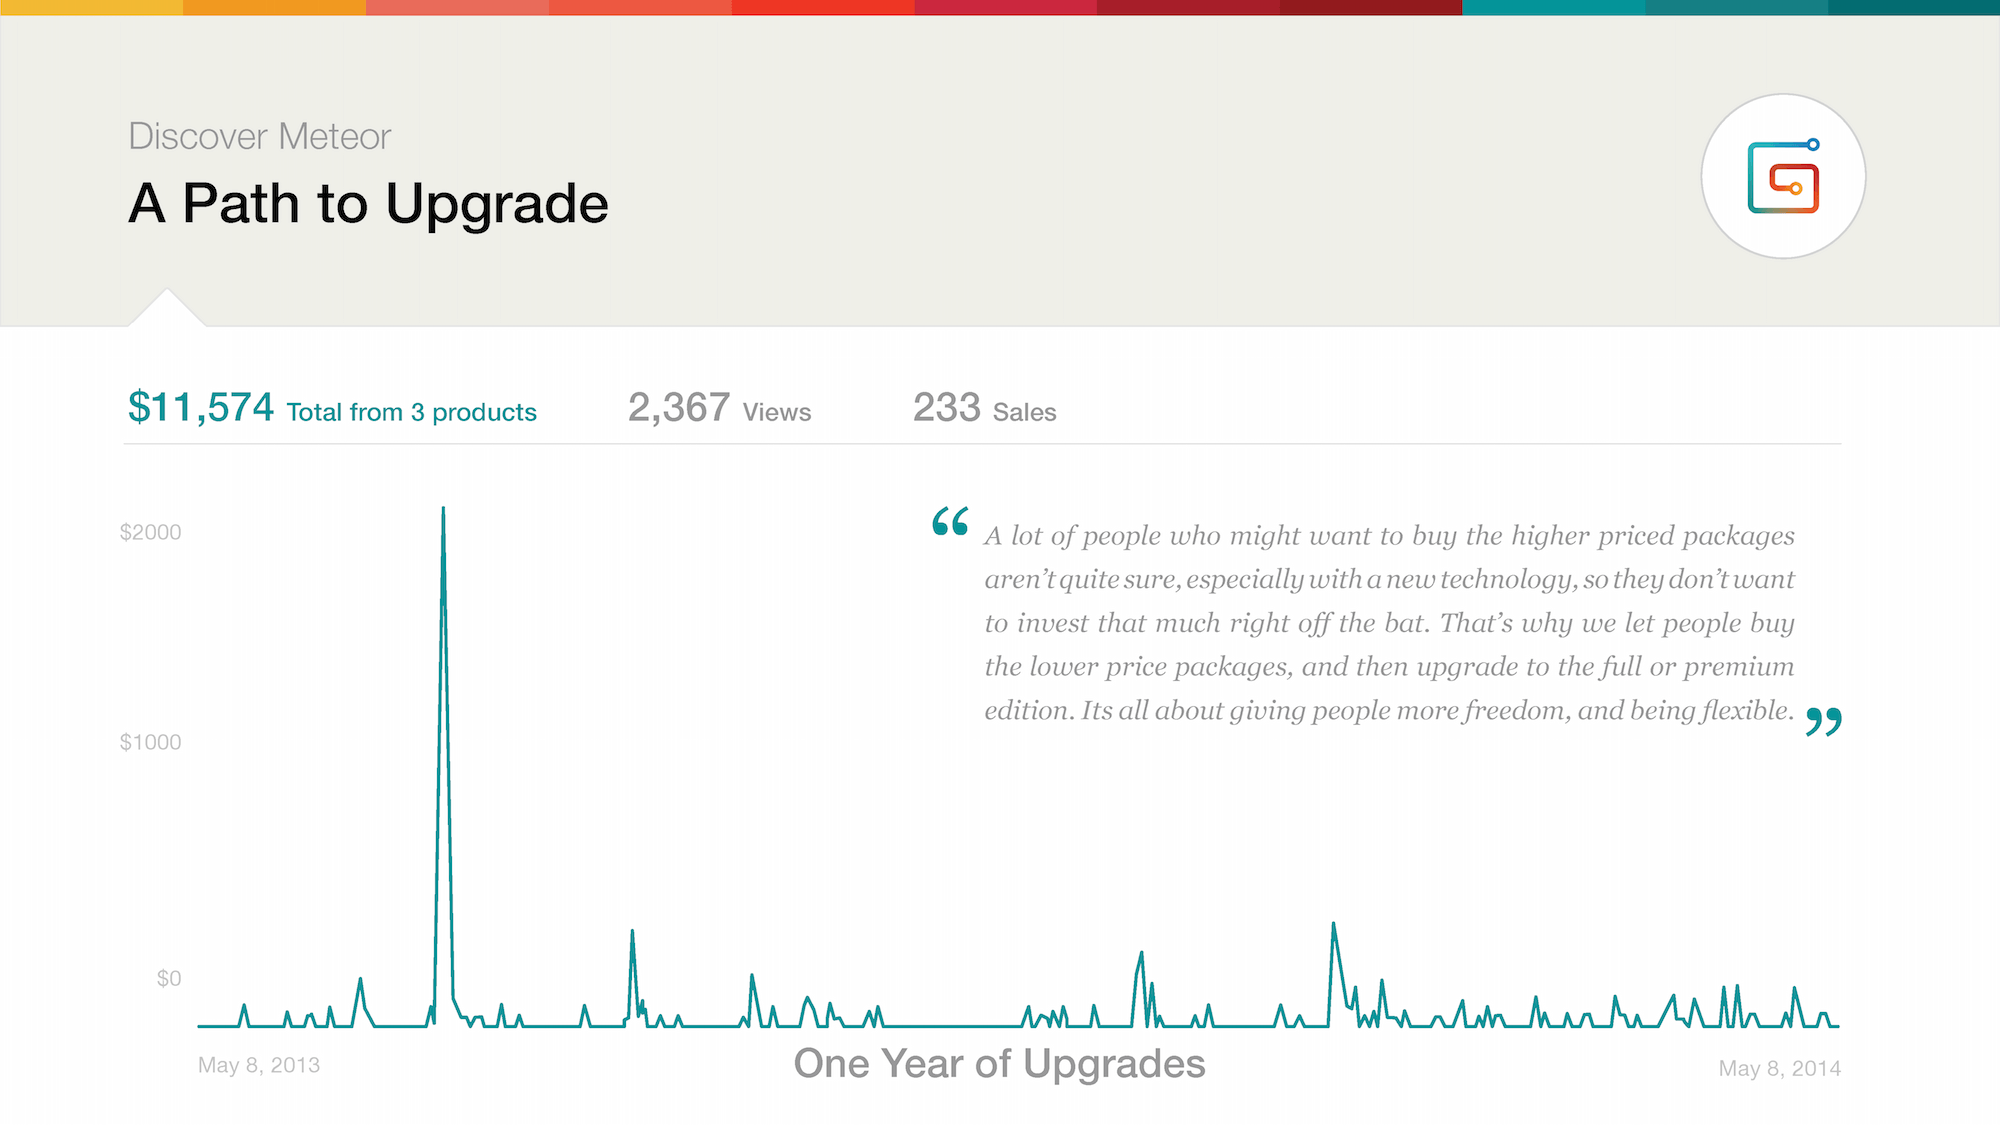Click the 'Discover Meteor' subtitle text
Screen dimensions: 2000x1125
click(260, 136)
